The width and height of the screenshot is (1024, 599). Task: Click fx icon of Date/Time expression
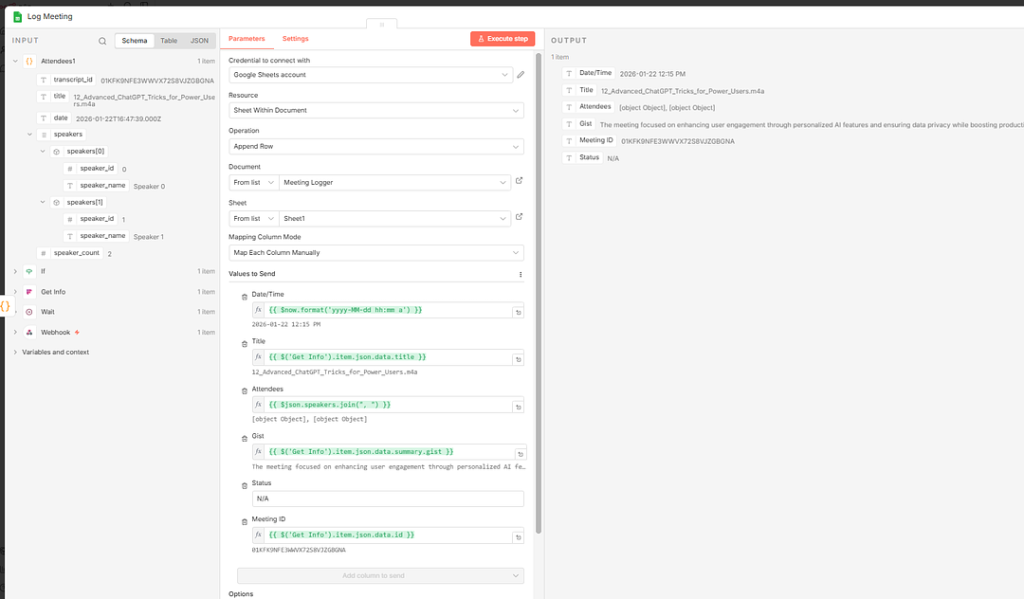(x=258, y=310)
